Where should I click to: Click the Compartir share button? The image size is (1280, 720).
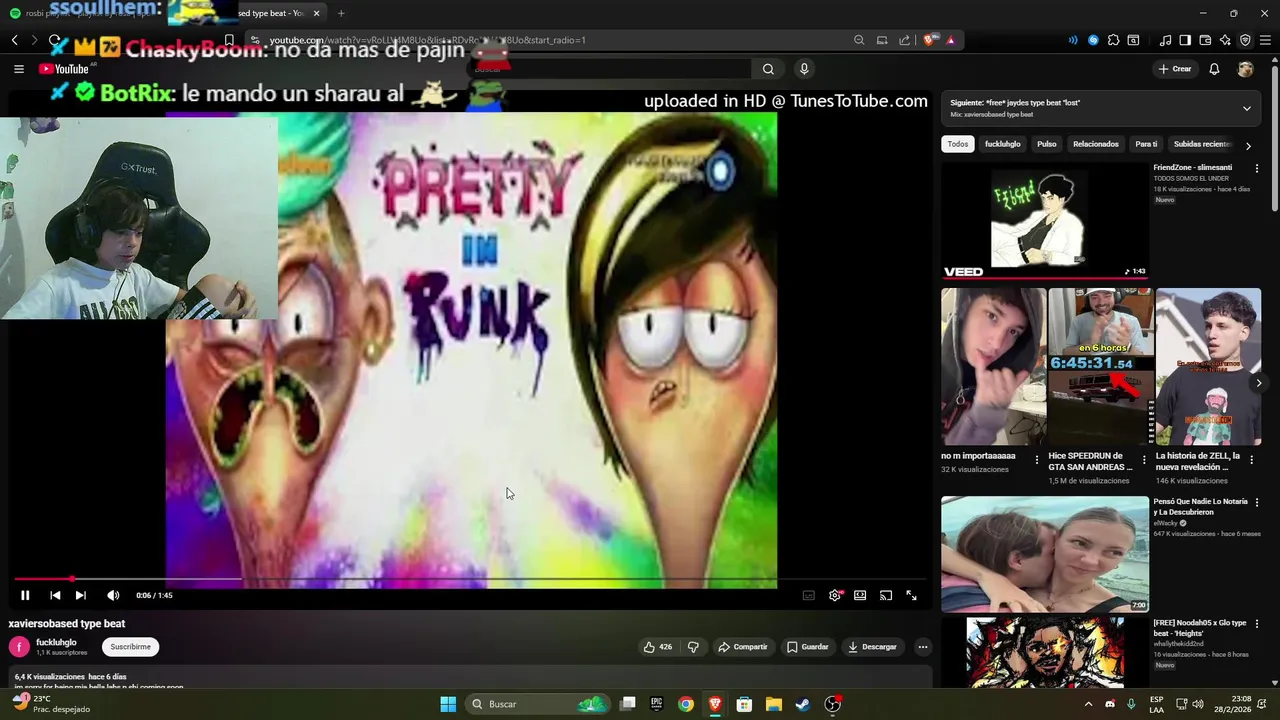(743, 647)
